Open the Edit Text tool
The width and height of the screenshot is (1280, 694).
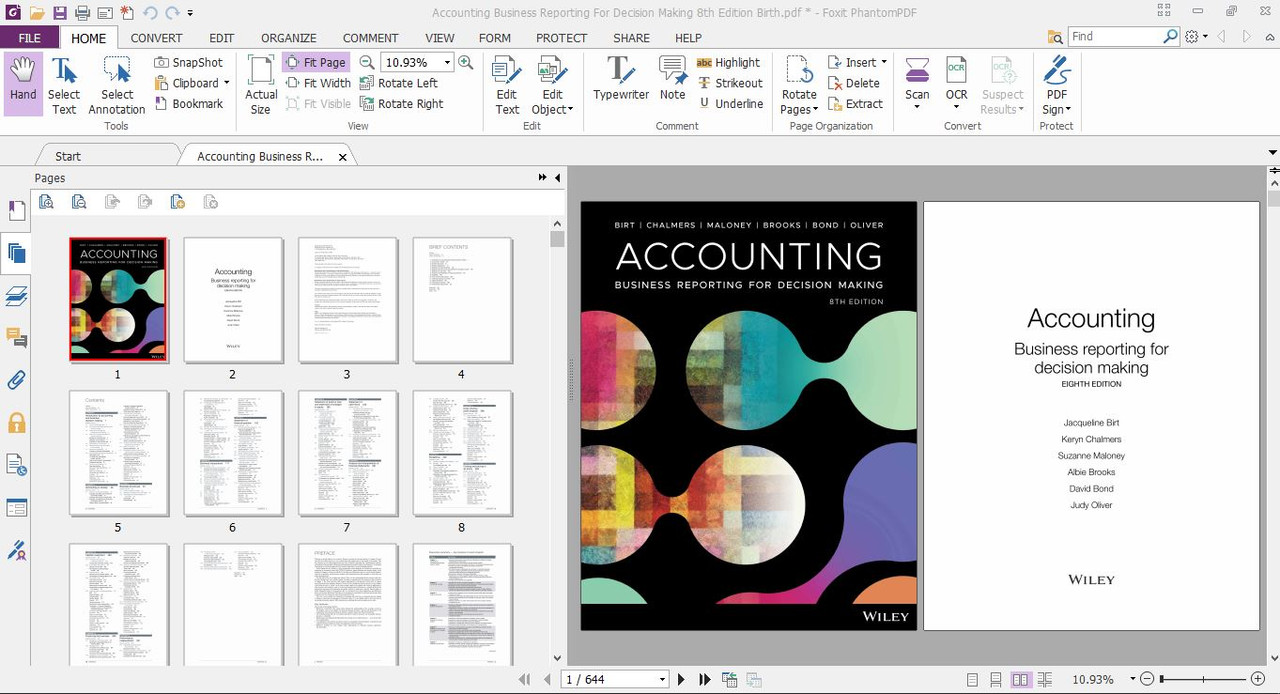[507, 84]
